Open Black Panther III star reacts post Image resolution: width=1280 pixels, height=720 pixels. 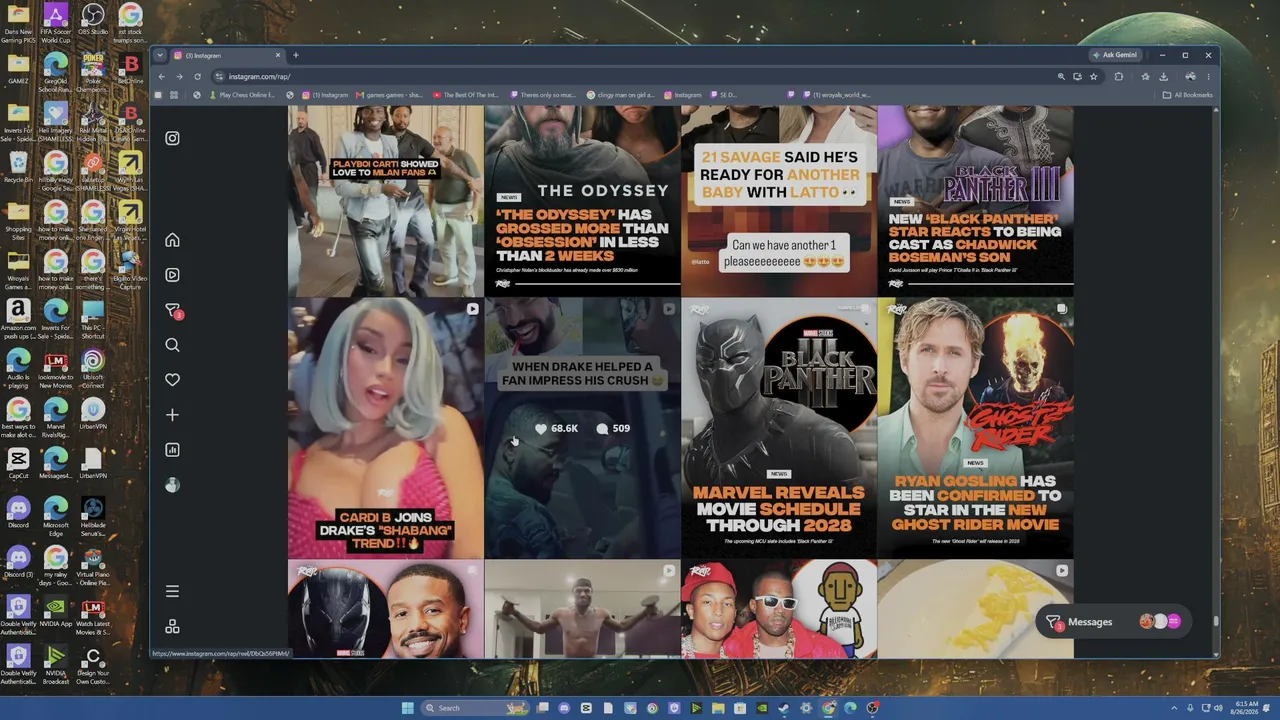click(975, 201)
